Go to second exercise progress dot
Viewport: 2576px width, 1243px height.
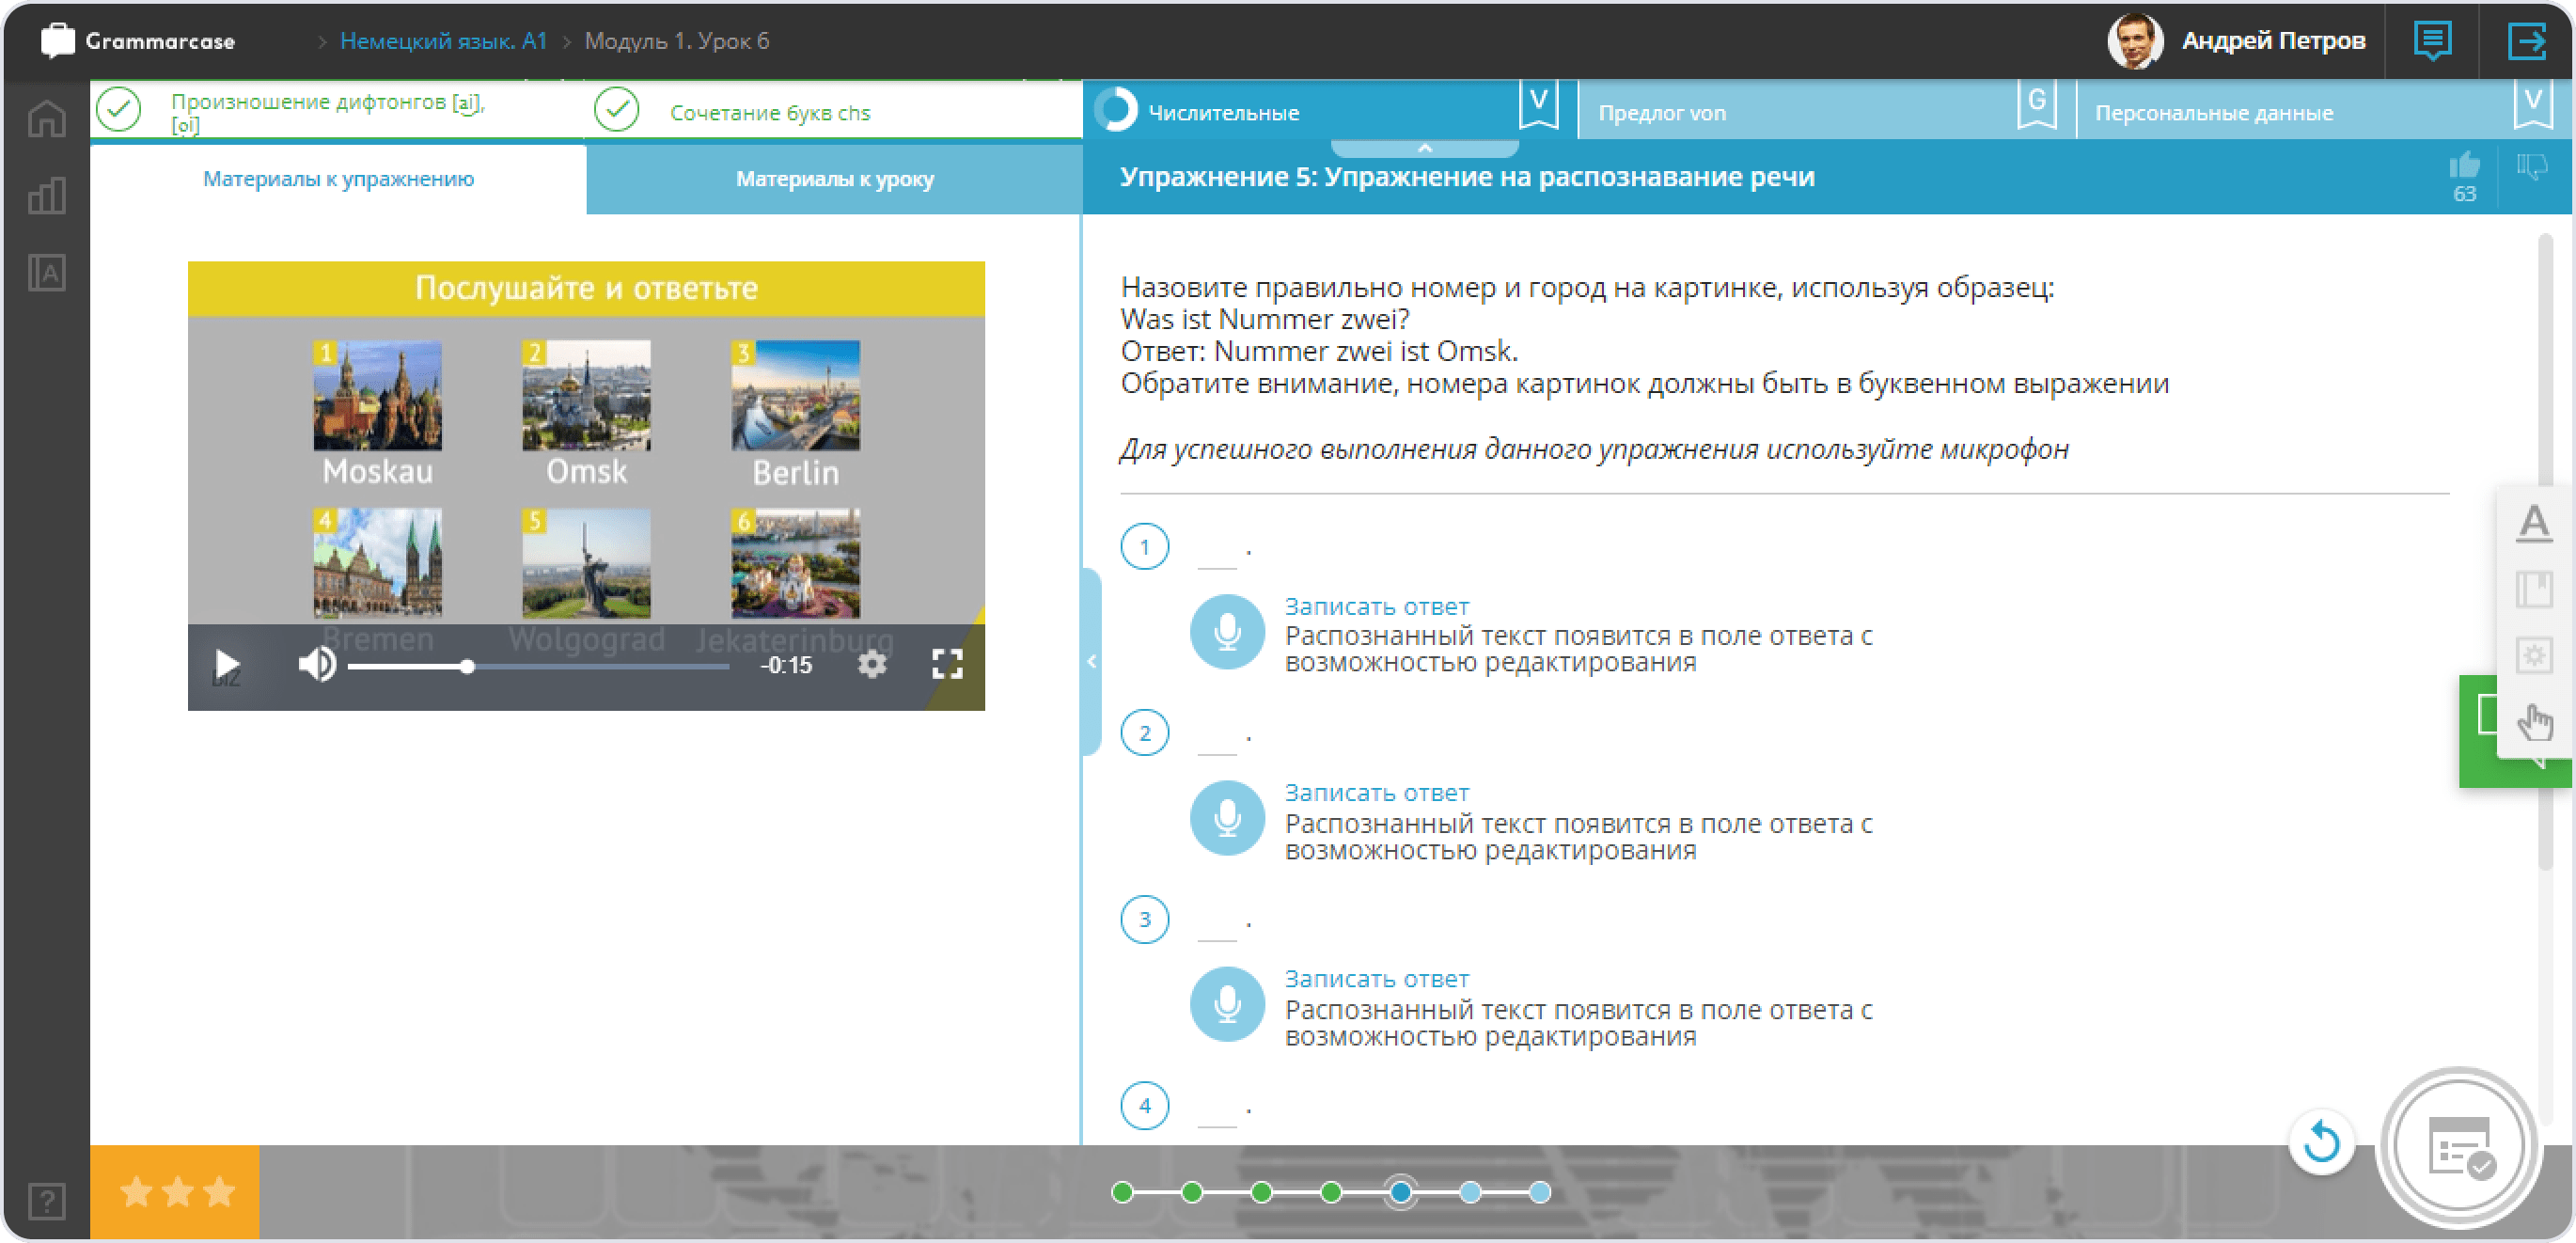pos(1191,1192)
